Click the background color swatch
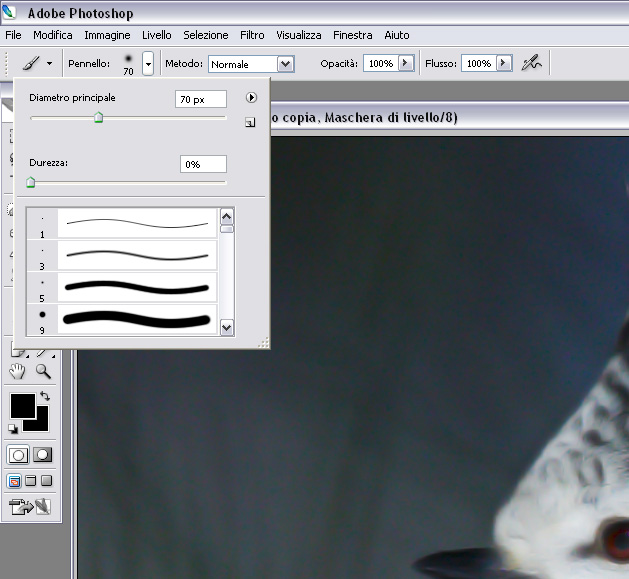629x579 pixels. tap(42, 424)
